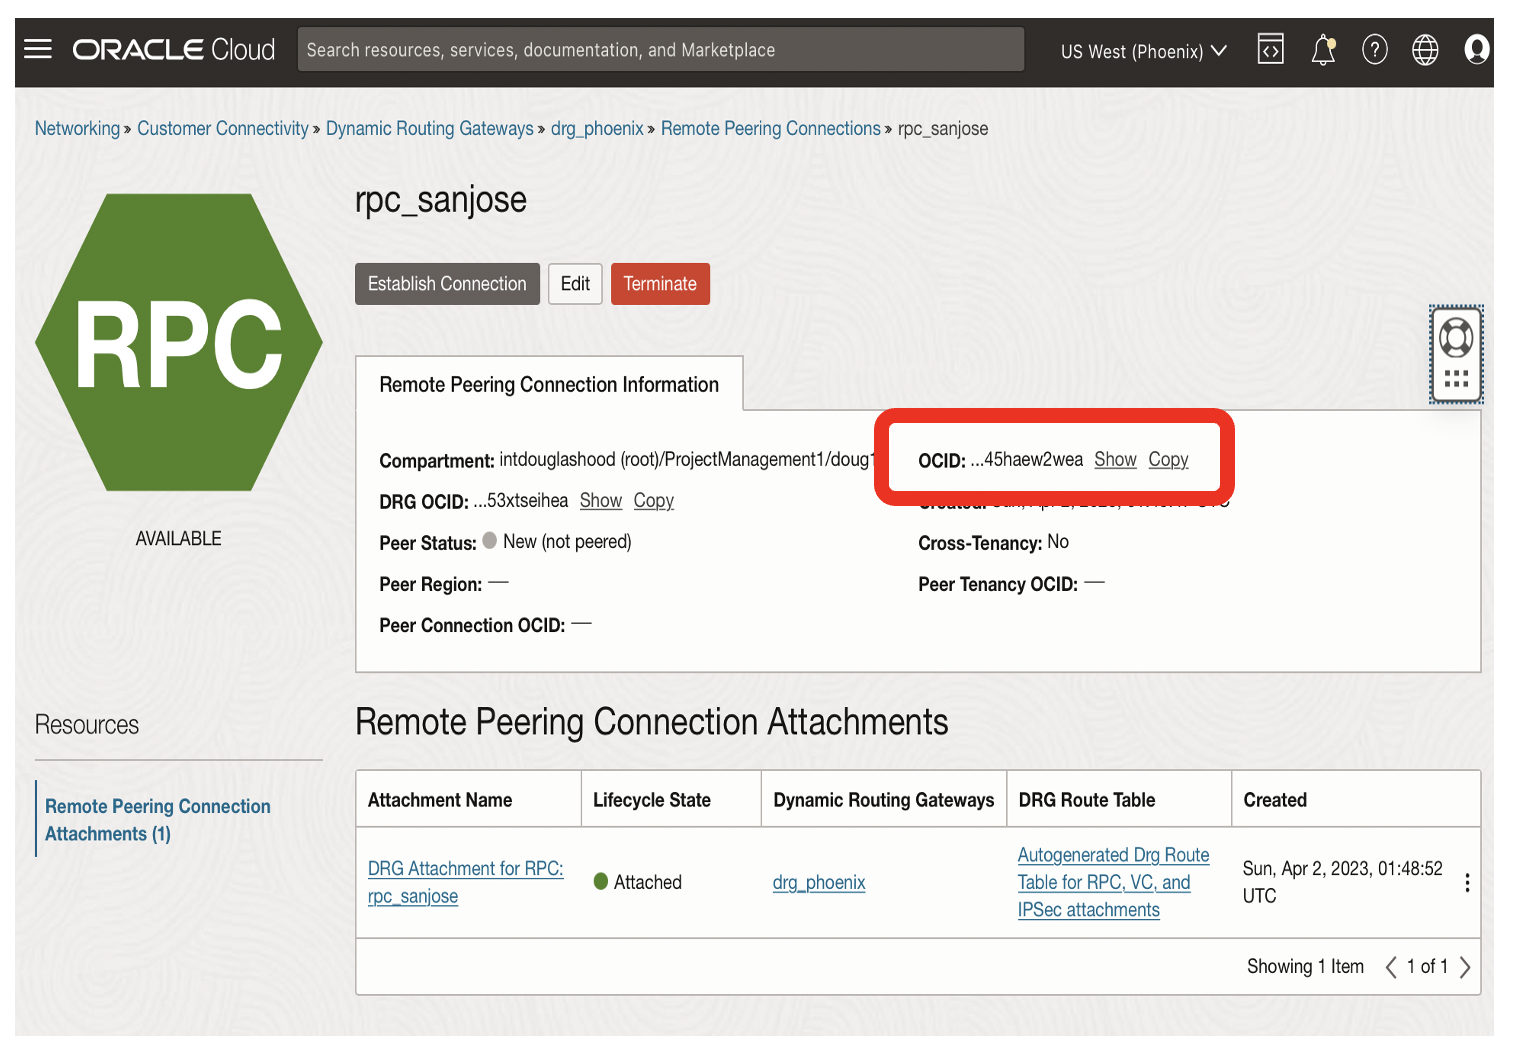This screenshot has height=1052, width=1514.
Task: Open the Cloud Shell developer tools icon
Action: click(x=1270, y=49)
